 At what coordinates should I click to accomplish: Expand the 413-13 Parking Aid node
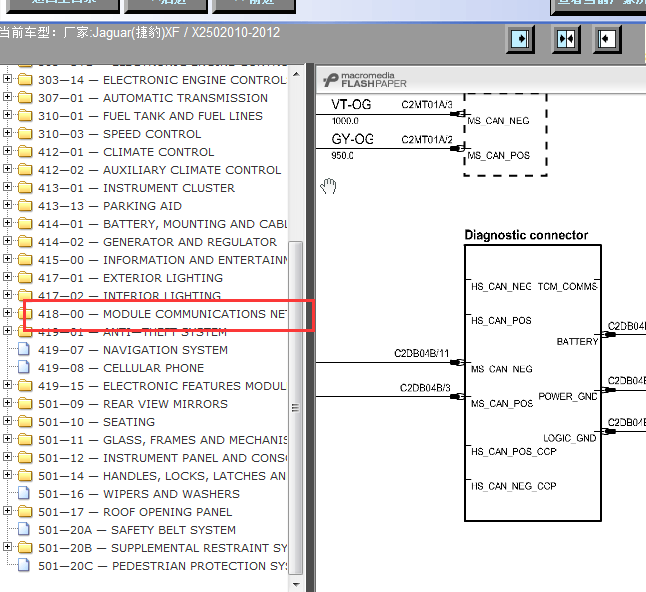point(7,204)
